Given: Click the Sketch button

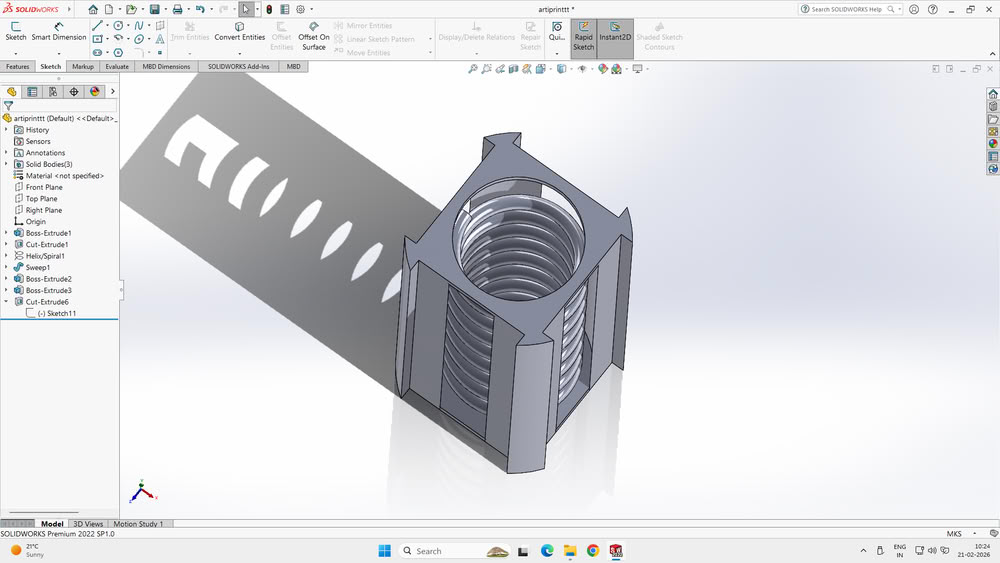Looking at the screenshot, I should pos(16,31).
